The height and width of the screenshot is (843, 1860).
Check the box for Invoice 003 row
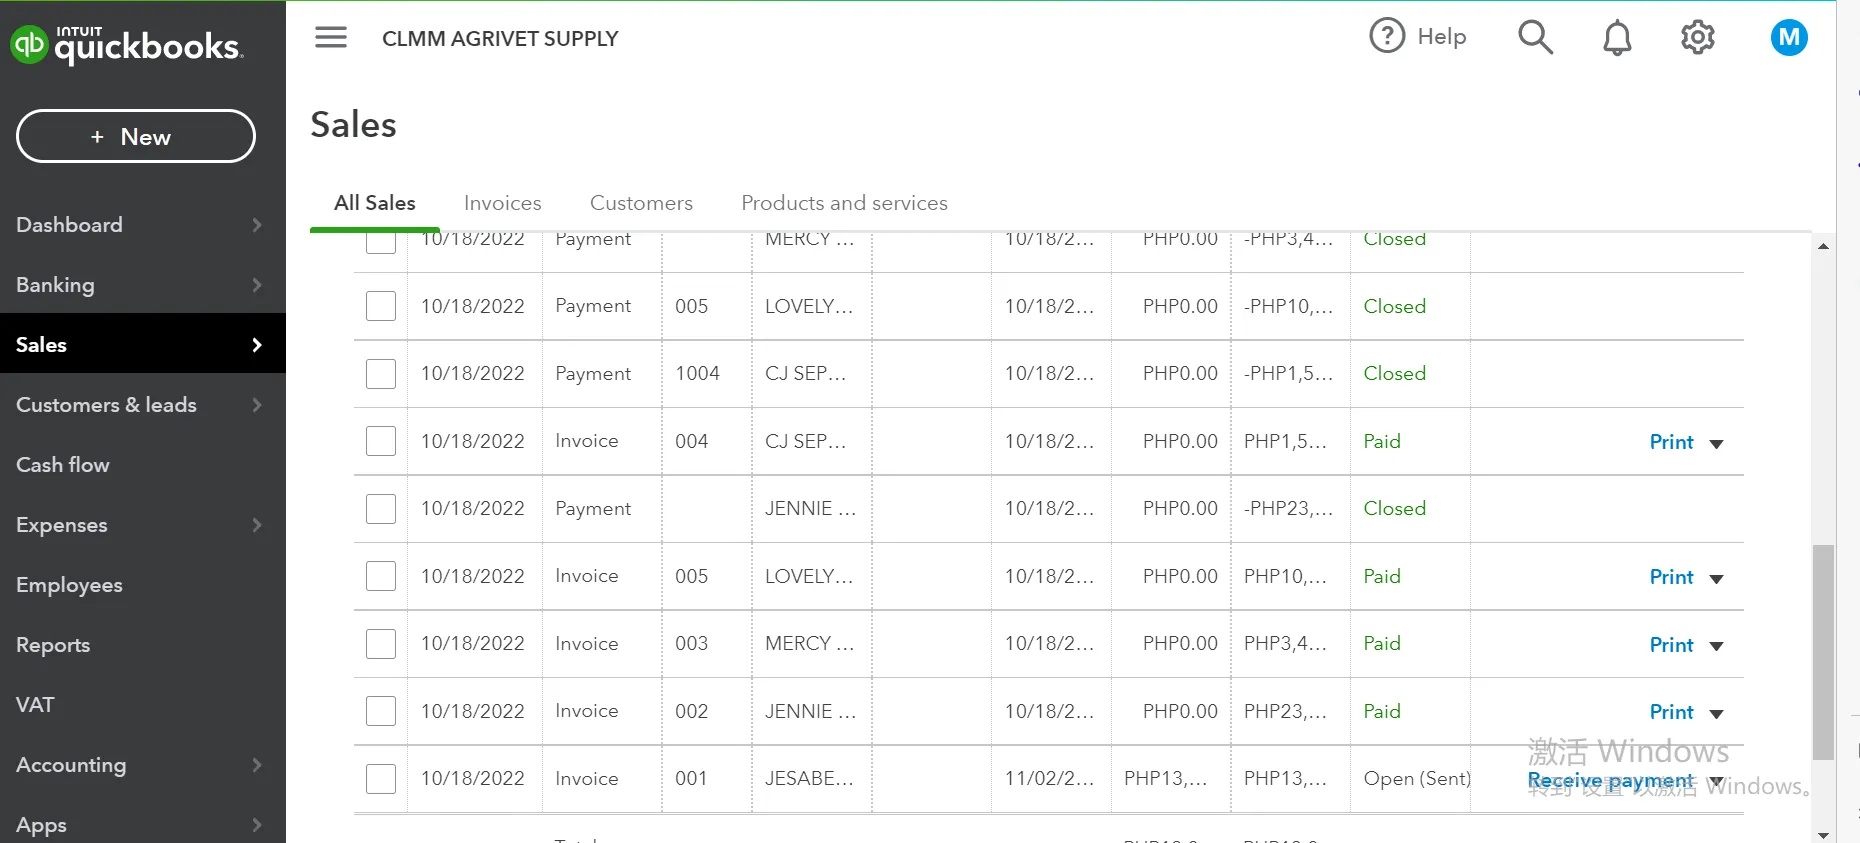pyautogui.click(x=381, y=644)
